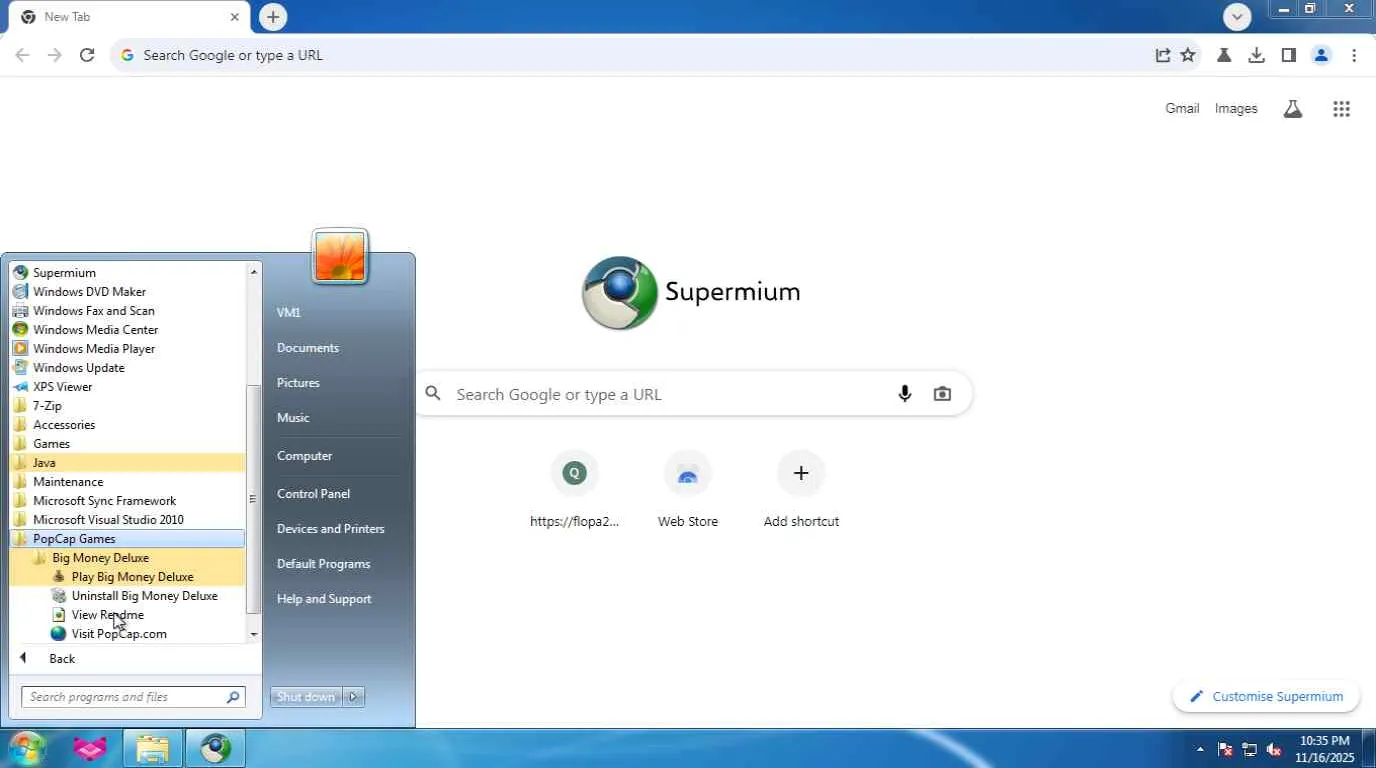Open a new browser tab
This screenshot has width=1376, height=768.
click(273, 17)
